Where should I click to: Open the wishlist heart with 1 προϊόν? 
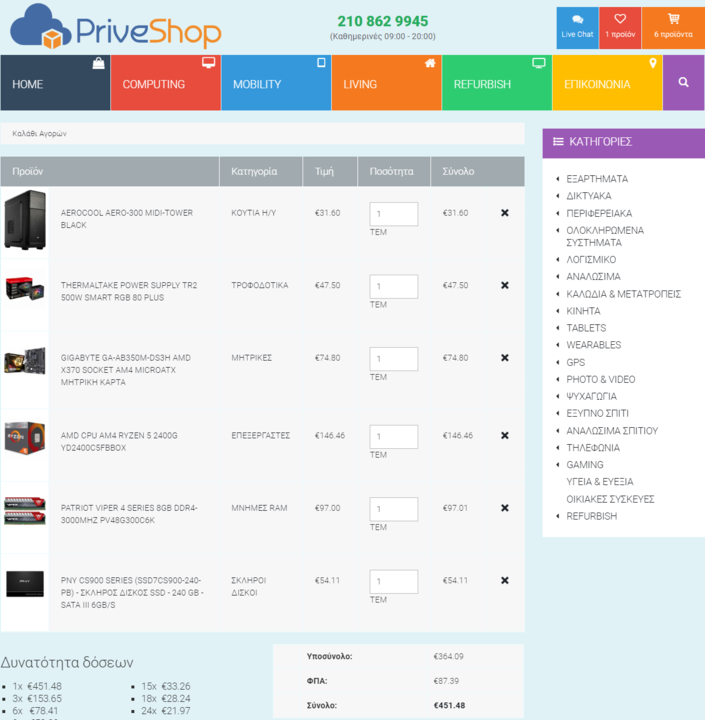point(620,28)
